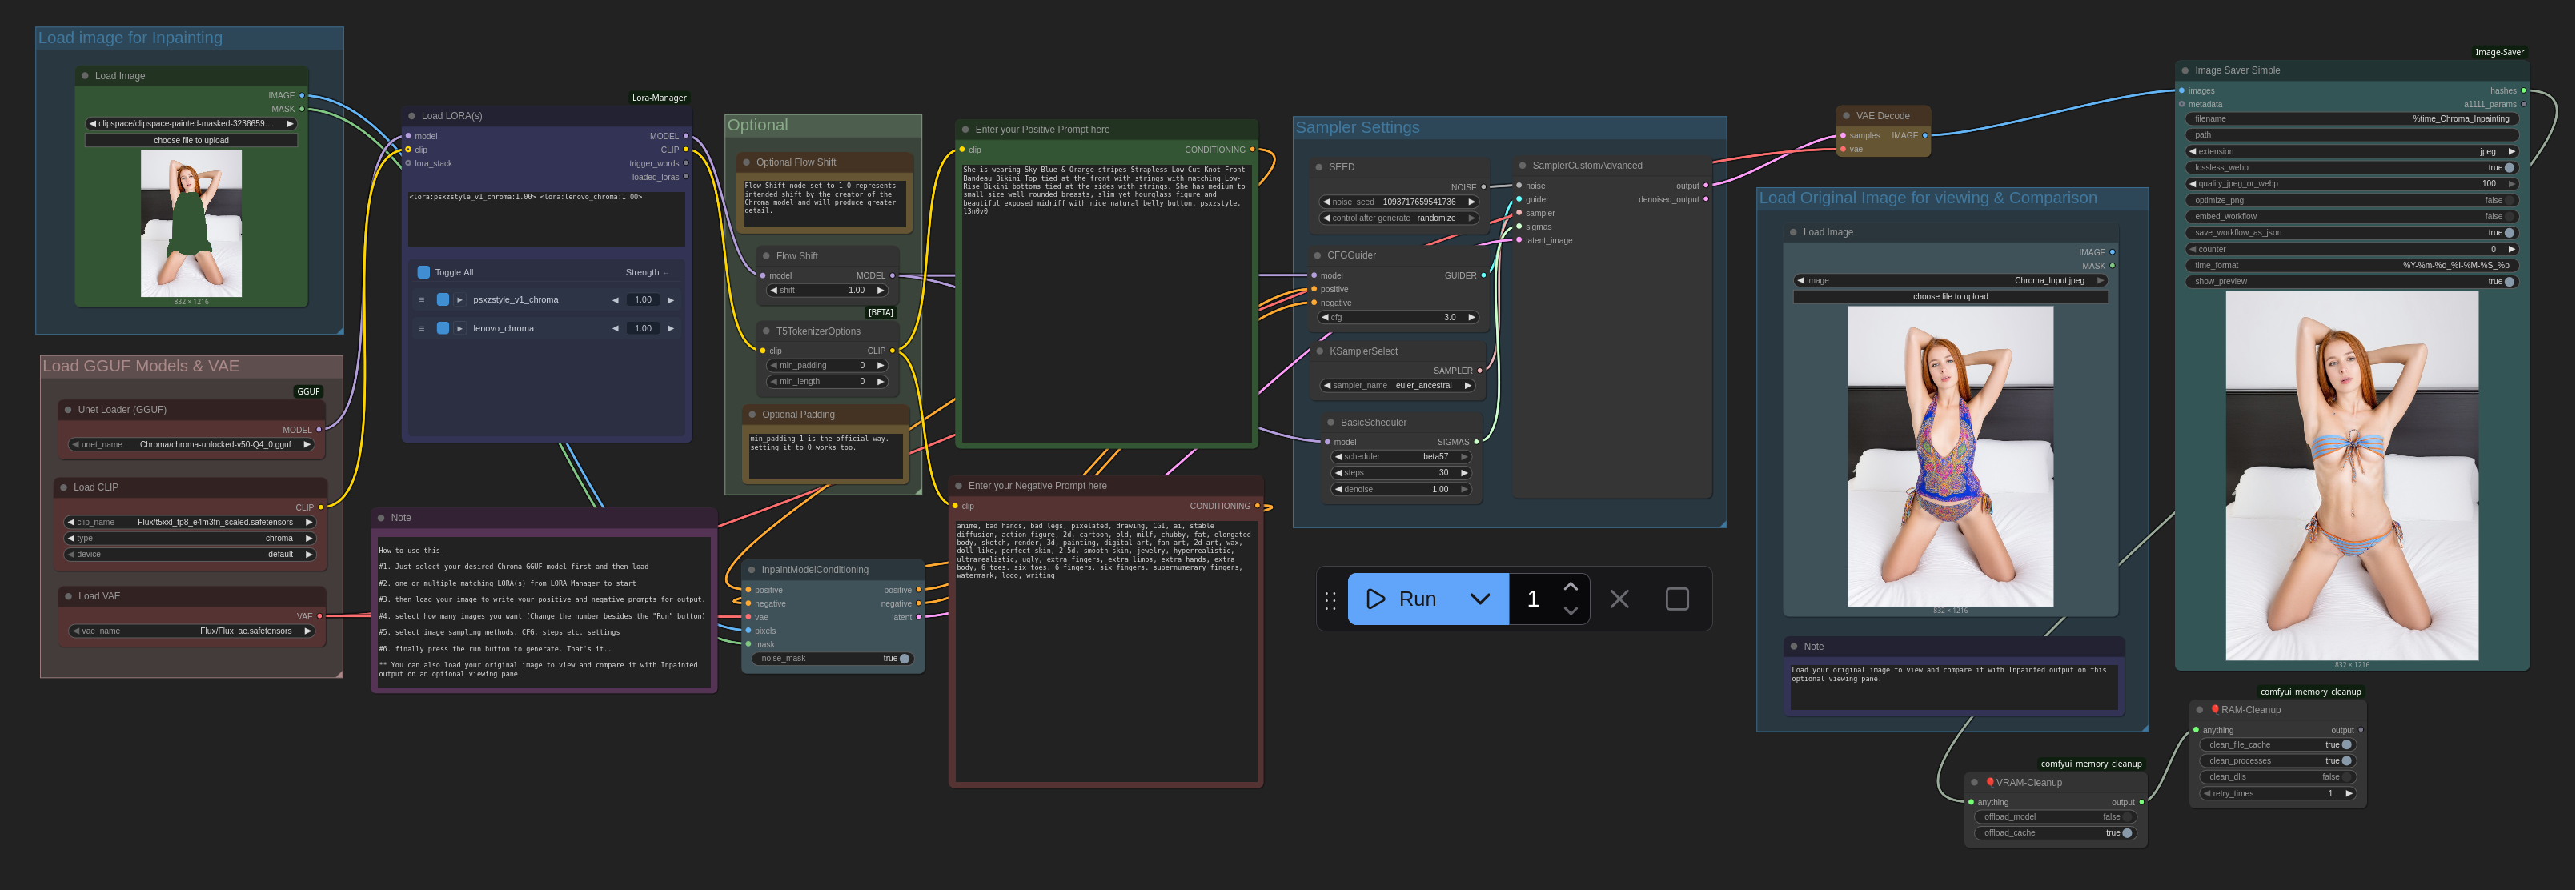
Task: Click the square stop icon in run bar
Action: 1677,599
